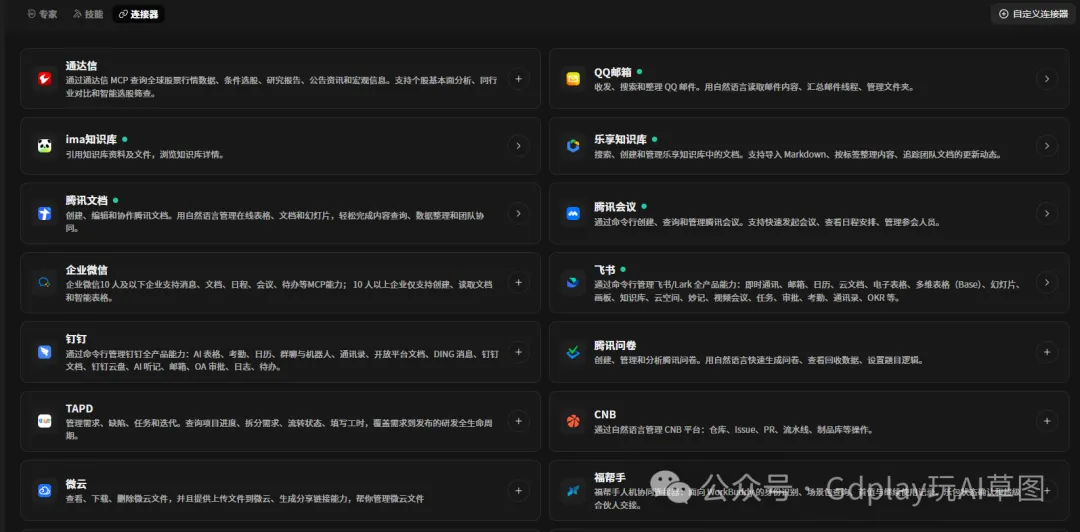This screenshot has height=532, width=1080.
Task: Click the CNB orange logo icon
Action: 573,421
